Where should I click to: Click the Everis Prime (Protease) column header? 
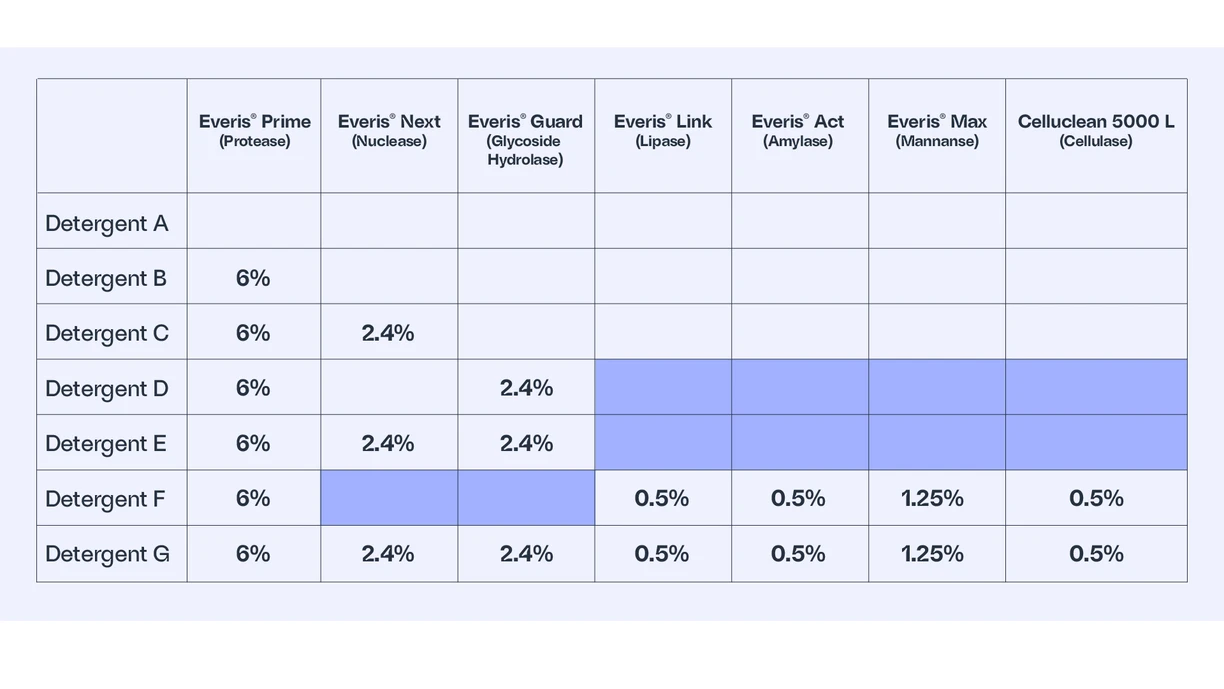click(x=254, y=131)
